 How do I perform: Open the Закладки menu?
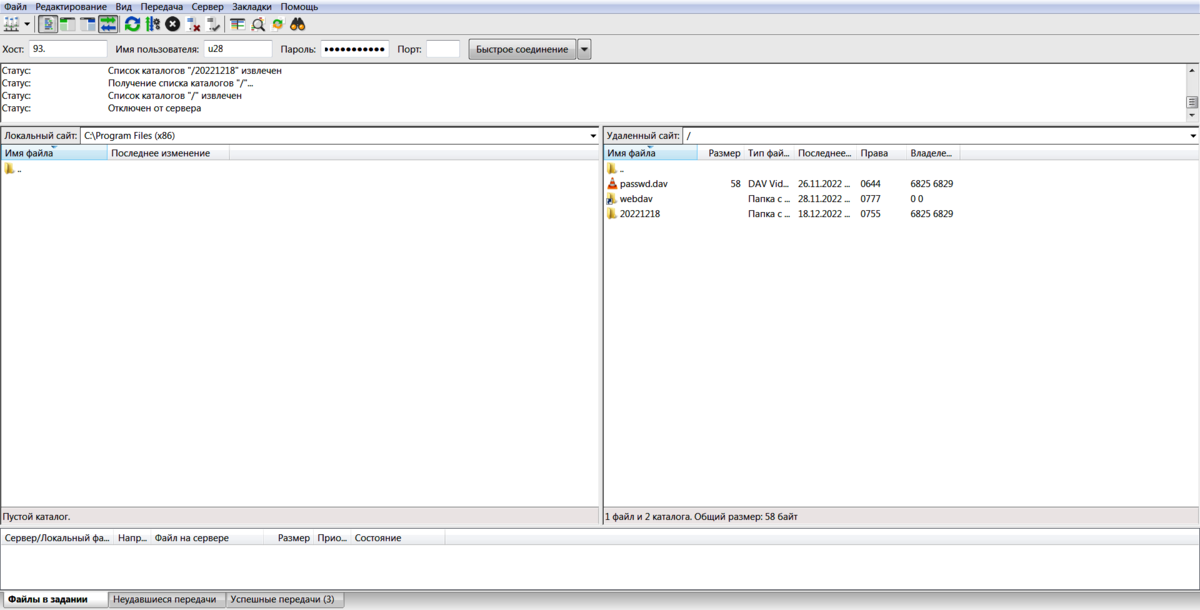(x=252, y=7)
